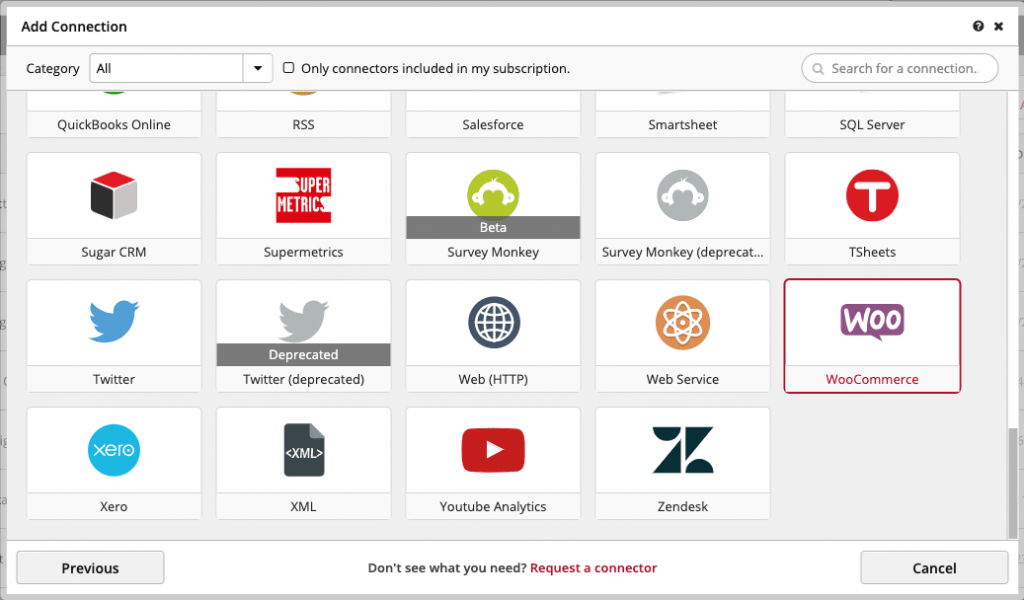Open the help question mark icon
This screenshot has width=1024, height=600.
[978, 26]
